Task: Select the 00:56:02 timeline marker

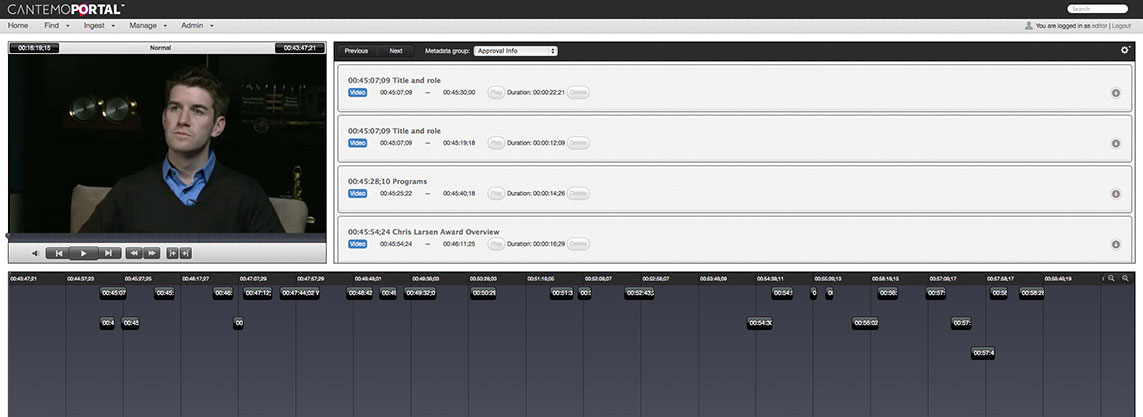Action: (865, 323)
